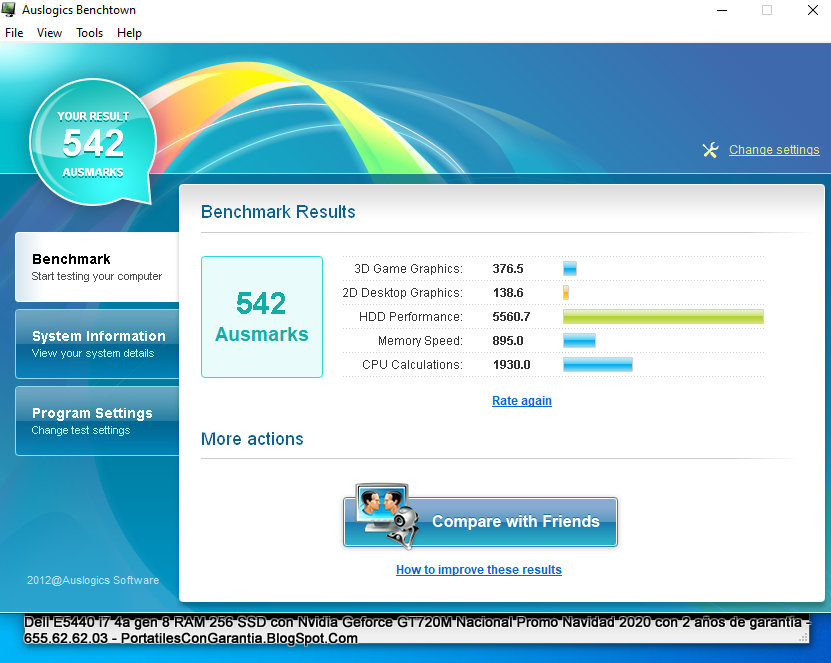
Task: Click the green HDD Performance bar
Action: 664,317
